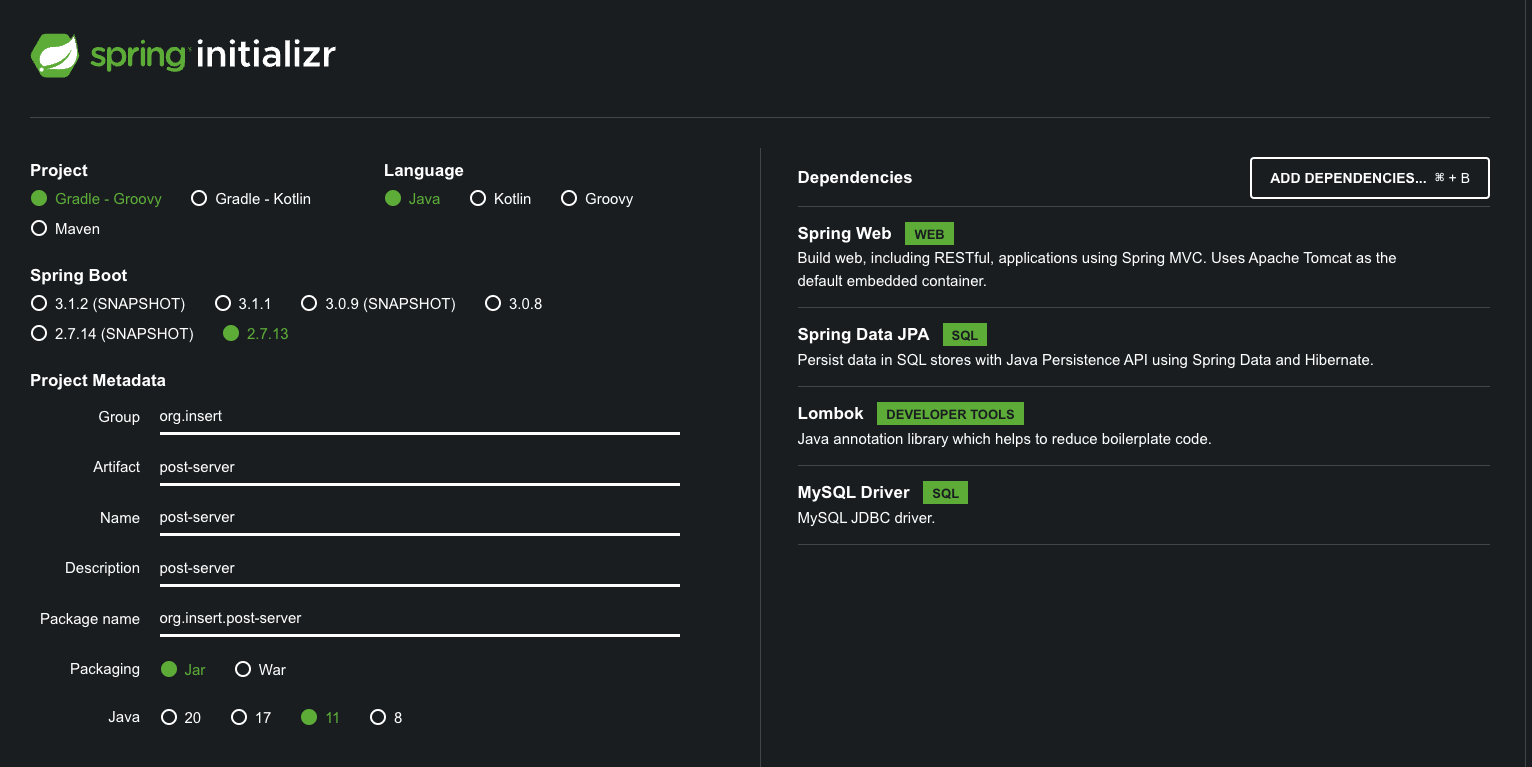Click the Packaging label

pyautogui.click(x=105, y=669)
